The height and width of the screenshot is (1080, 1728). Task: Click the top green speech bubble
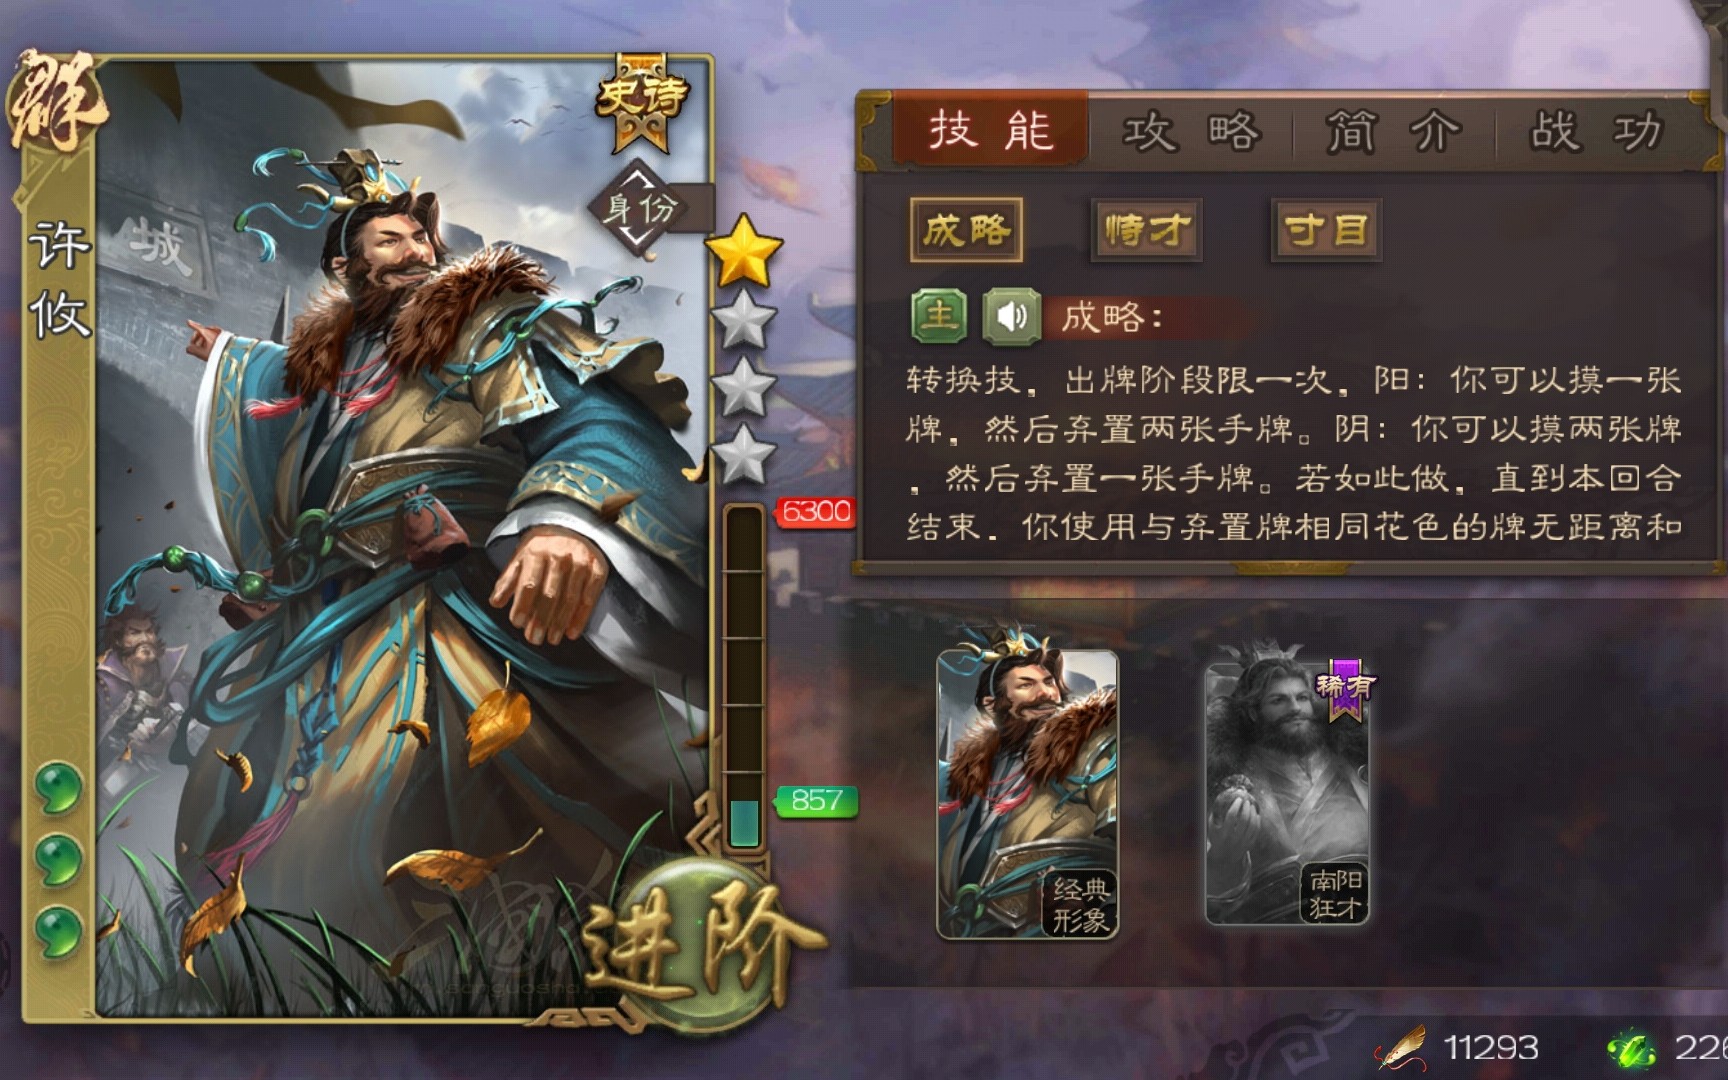(57, 787)
